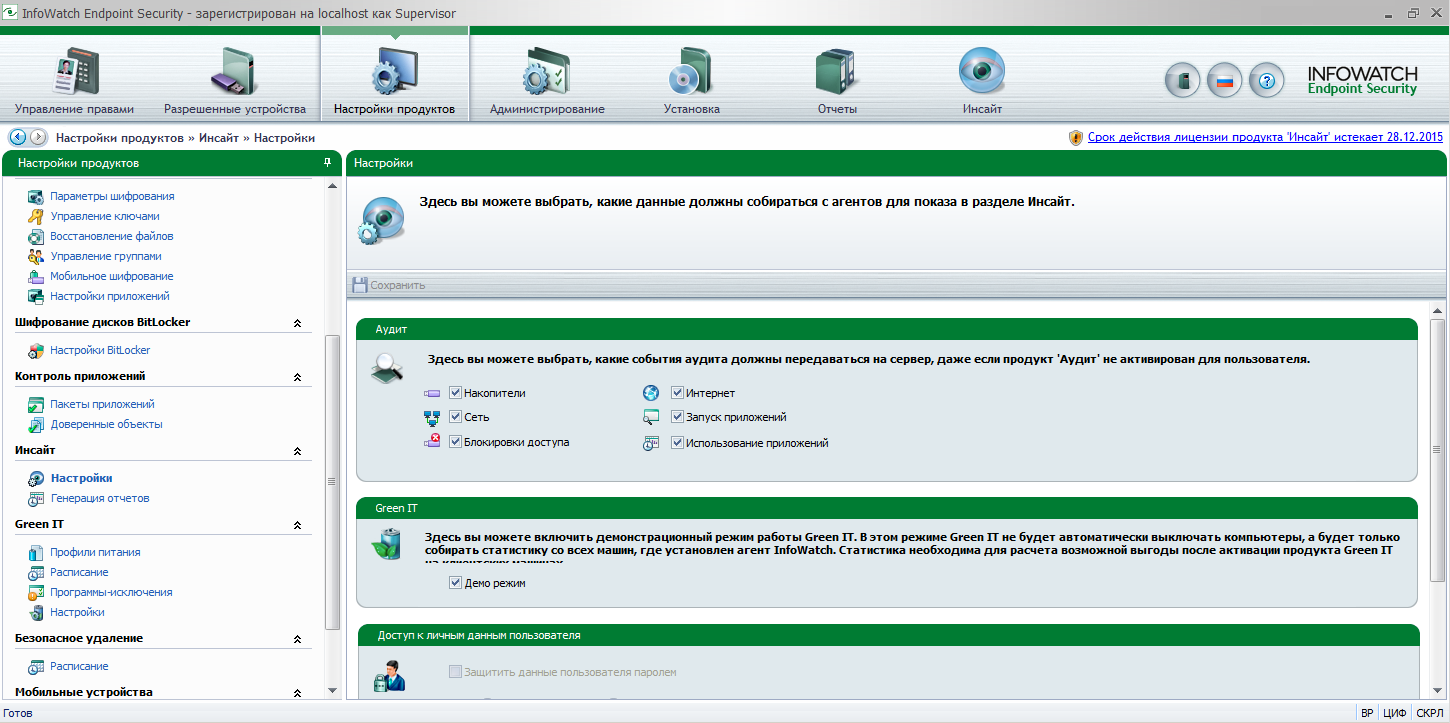Viewport: 1450px width, 723px height.
Task: Collapse the Шифрование дисков BitLocker section
Action: click(x=297, y=323)
